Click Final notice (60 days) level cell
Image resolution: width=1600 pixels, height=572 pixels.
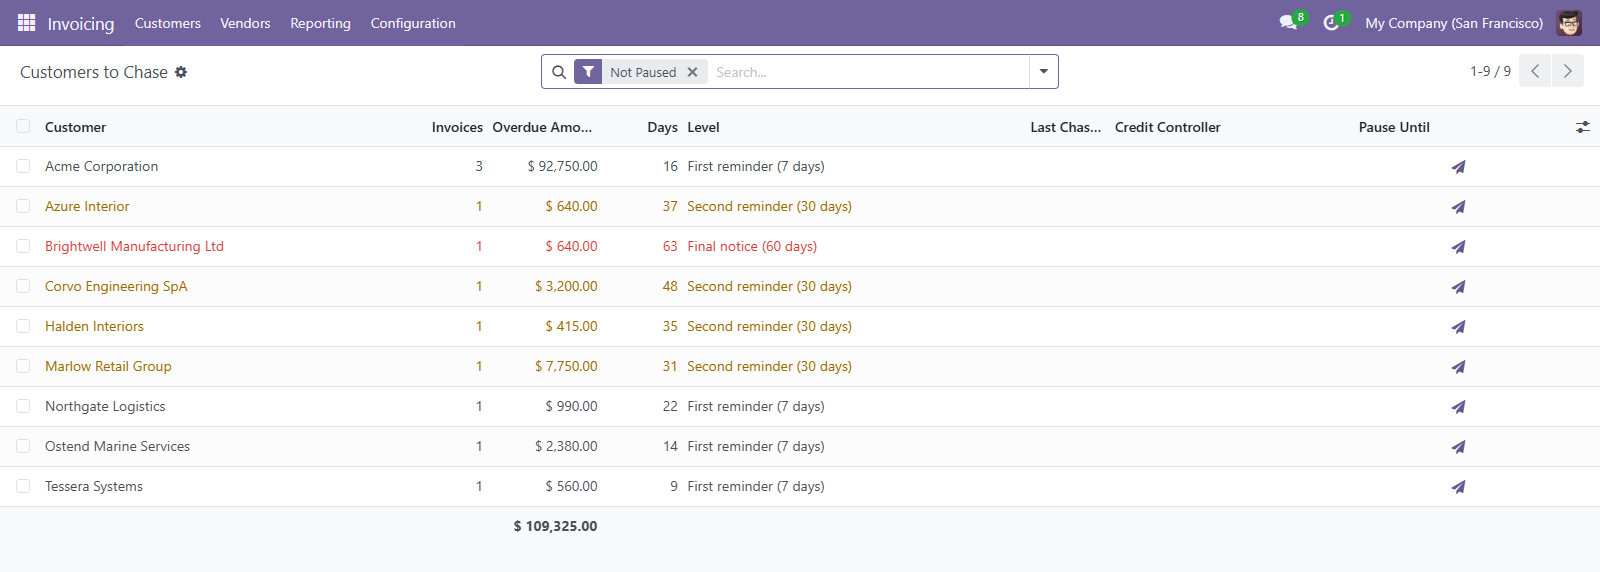click(x=752, y=246)
